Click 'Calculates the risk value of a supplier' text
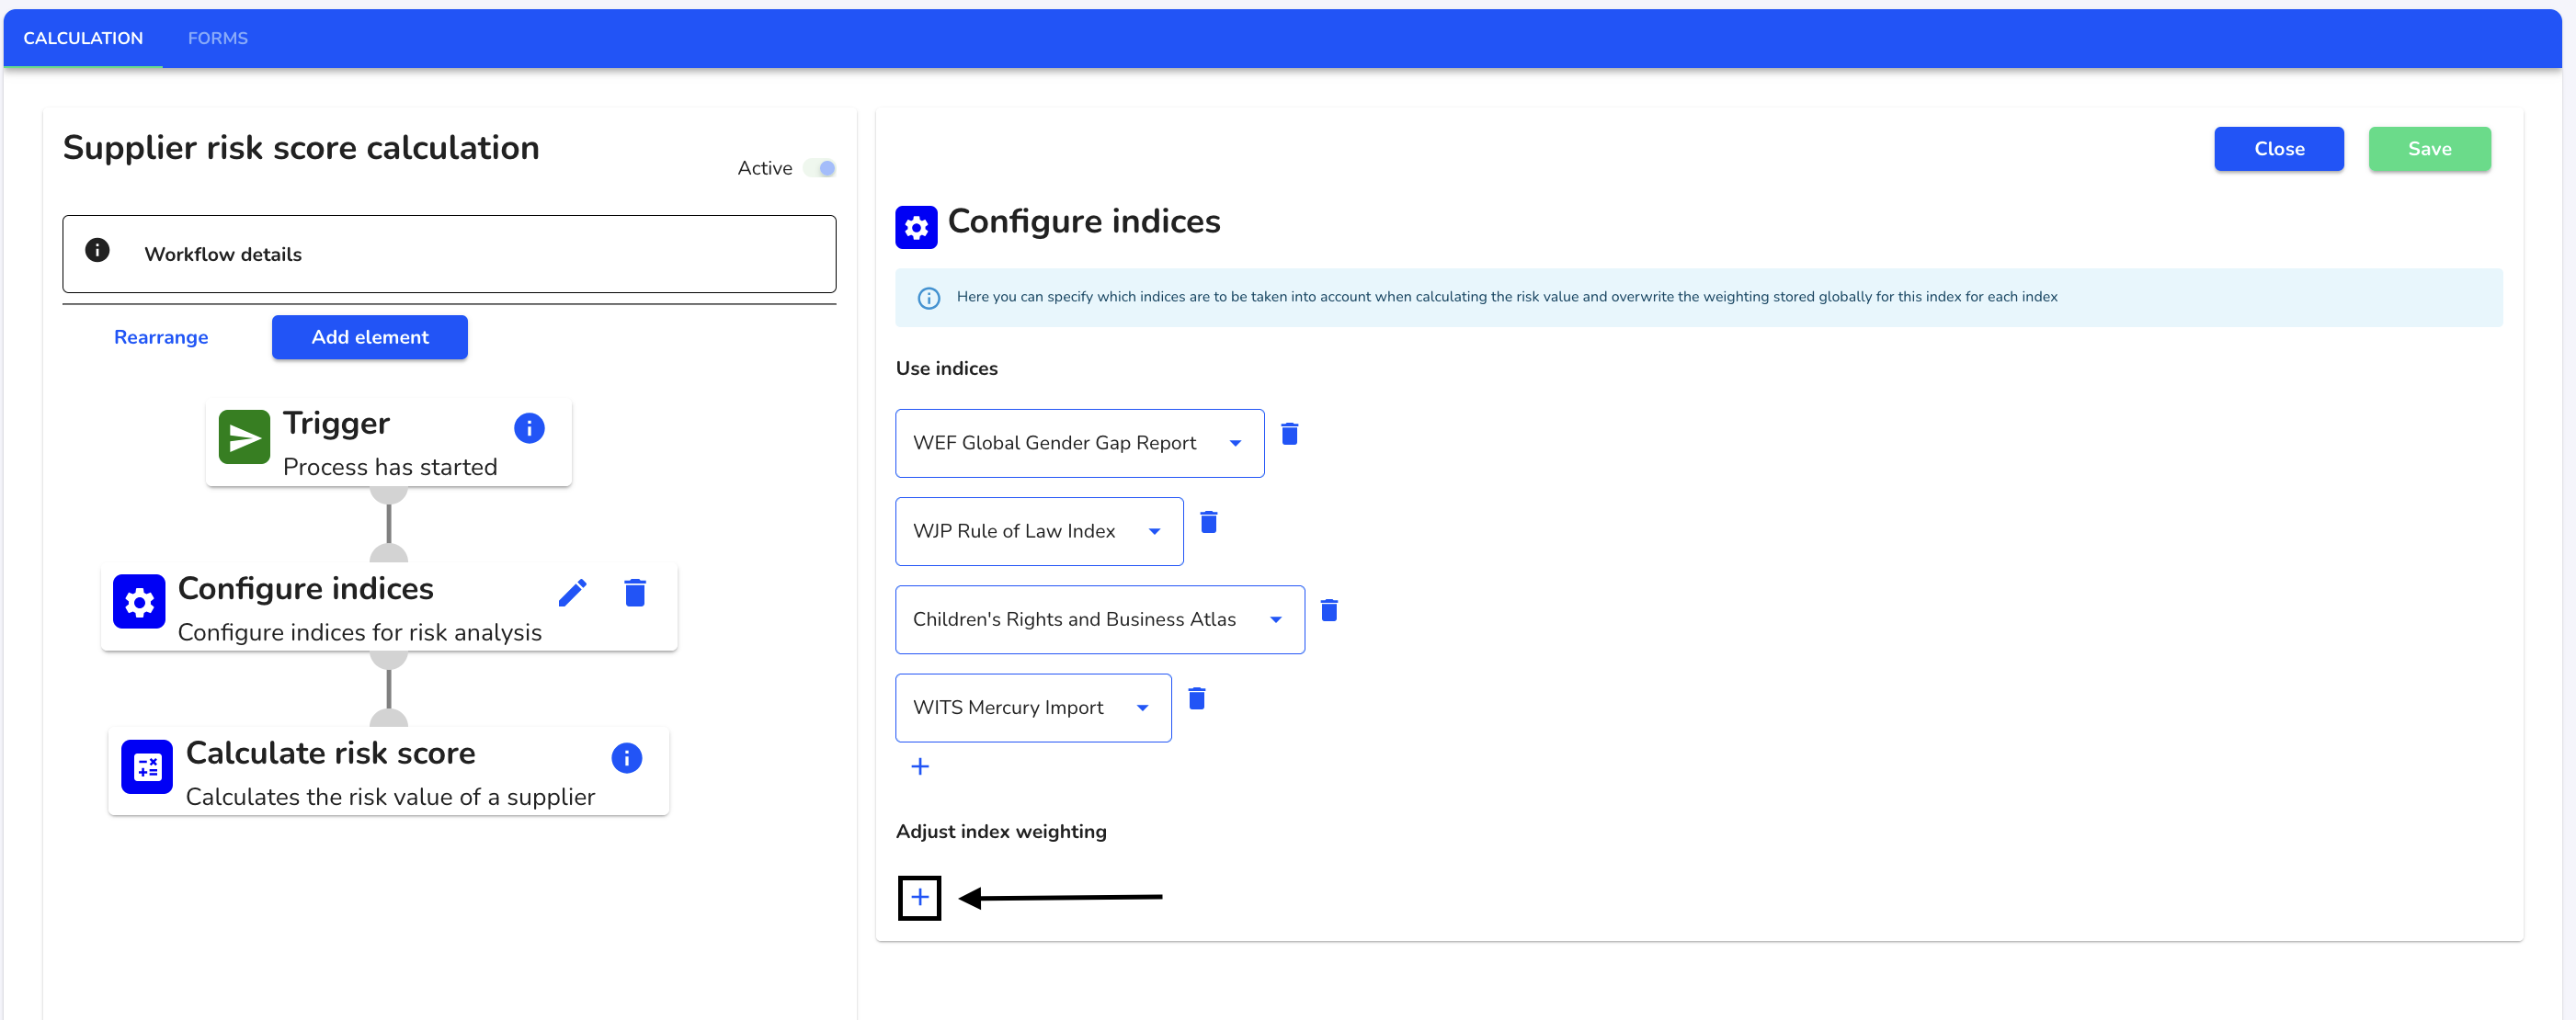Screen dimensions: 2576x1020 (x=390, y=797)
